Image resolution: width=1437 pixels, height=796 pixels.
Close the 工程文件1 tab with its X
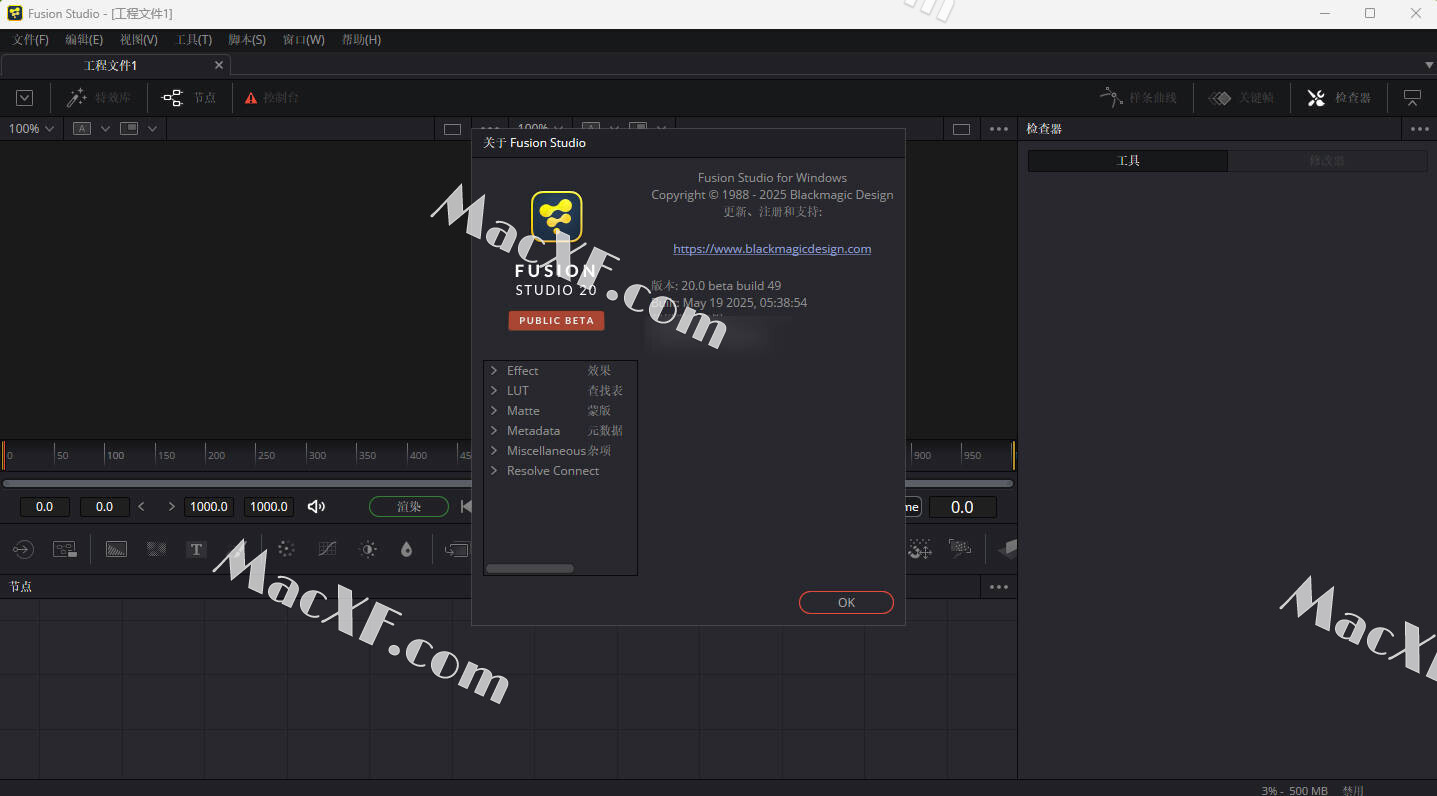point(219,65)
